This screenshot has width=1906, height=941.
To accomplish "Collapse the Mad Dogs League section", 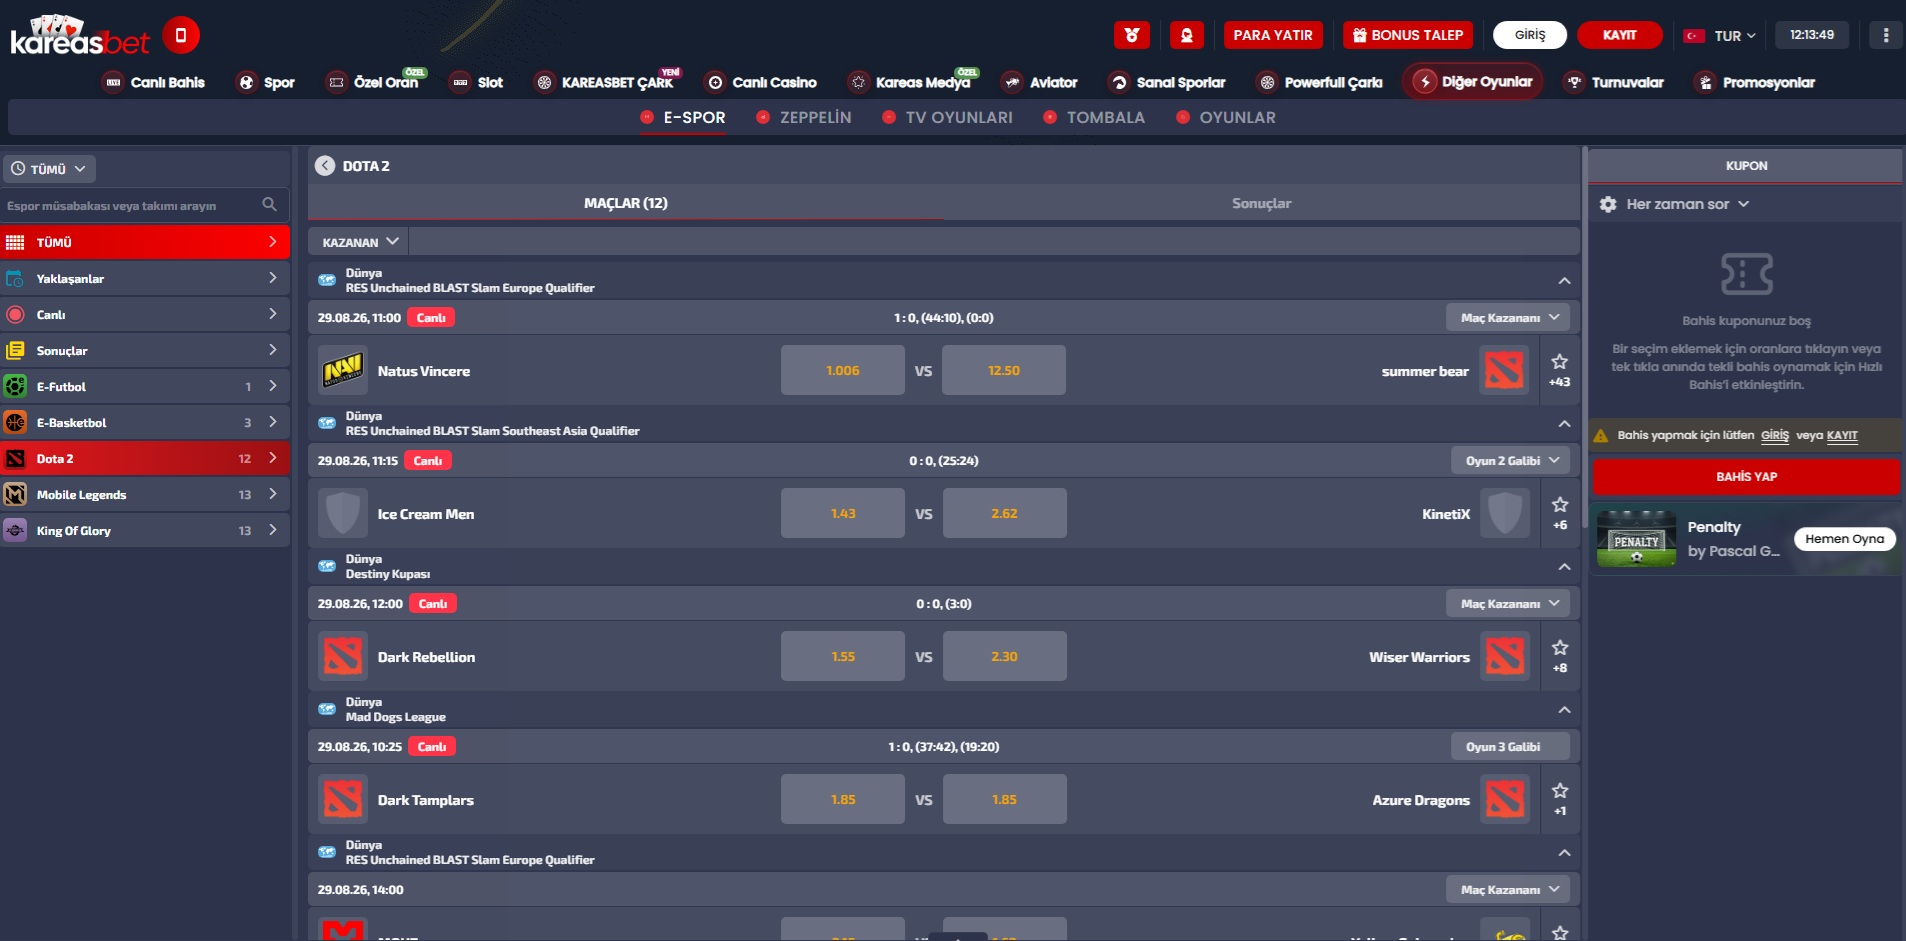I will pos(1564,710).
